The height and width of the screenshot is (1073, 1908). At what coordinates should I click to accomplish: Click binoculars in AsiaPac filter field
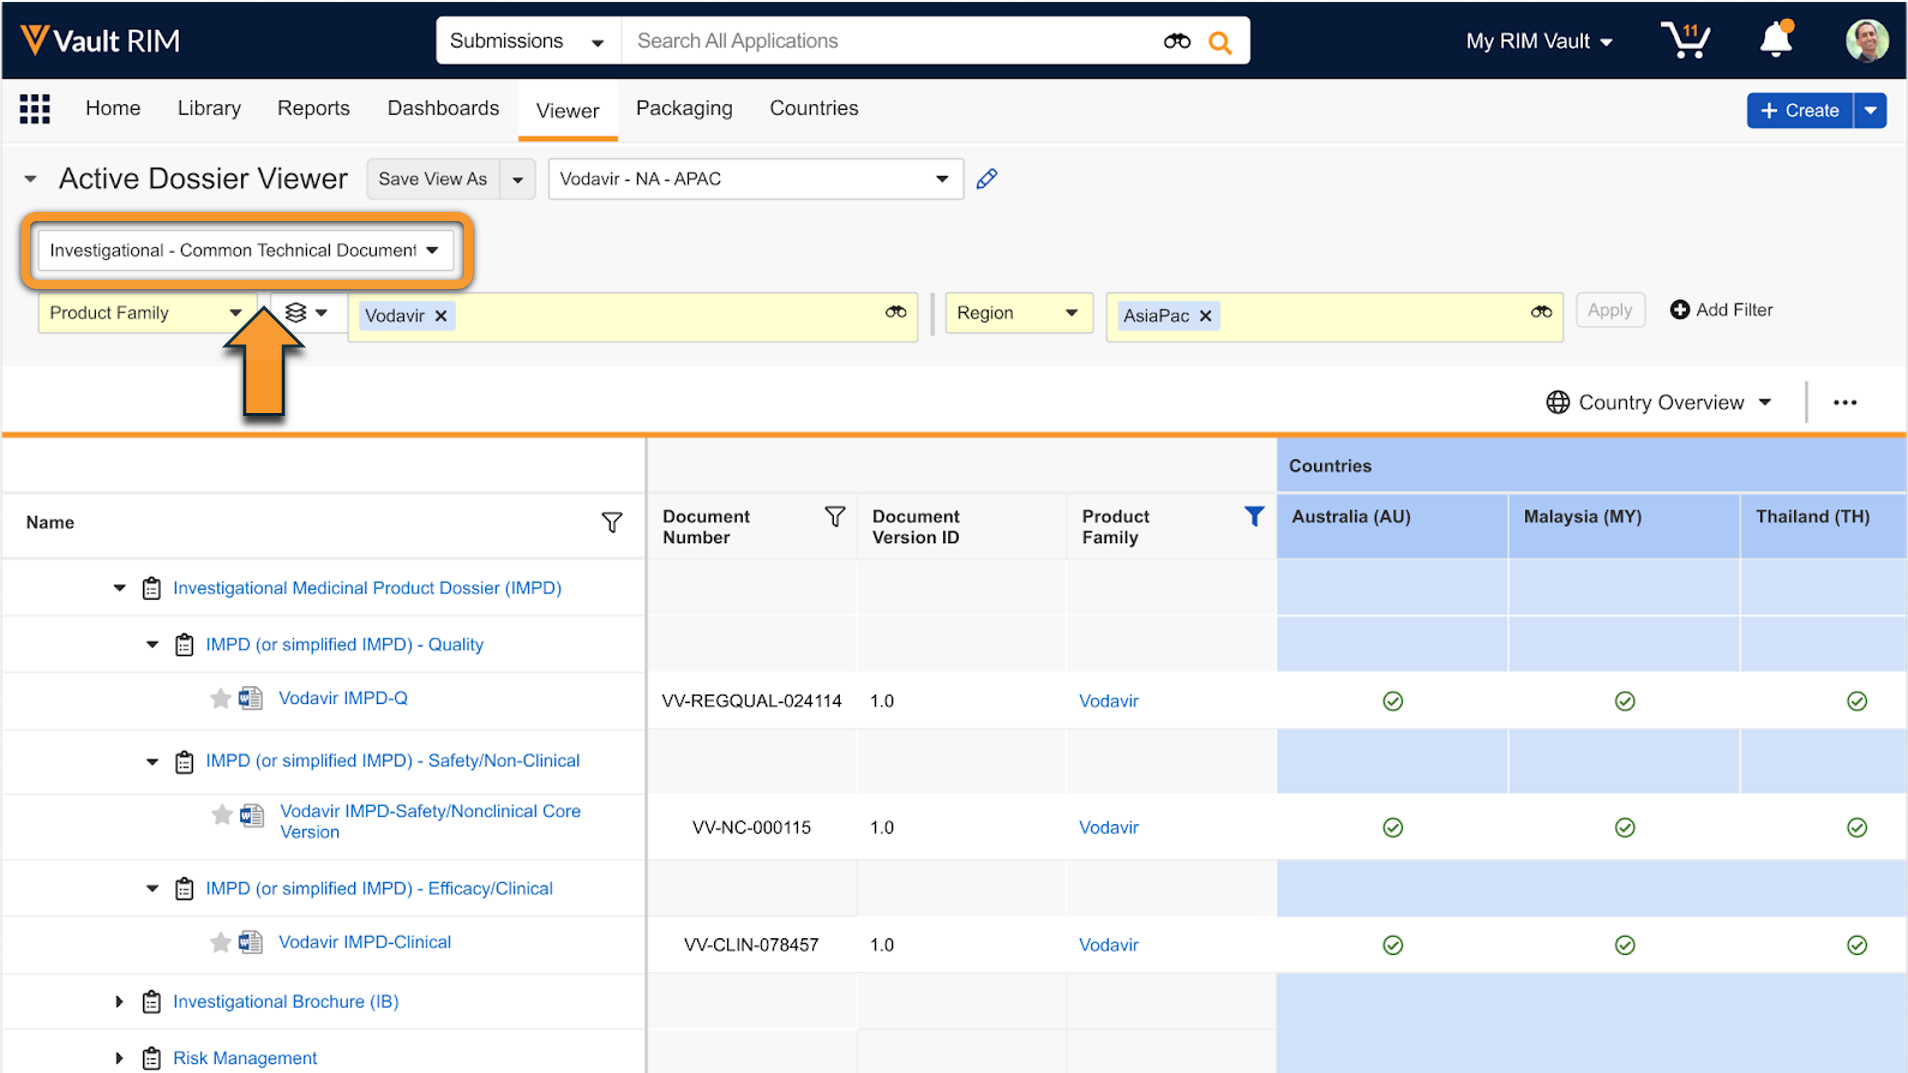[x=1541, y=313]
